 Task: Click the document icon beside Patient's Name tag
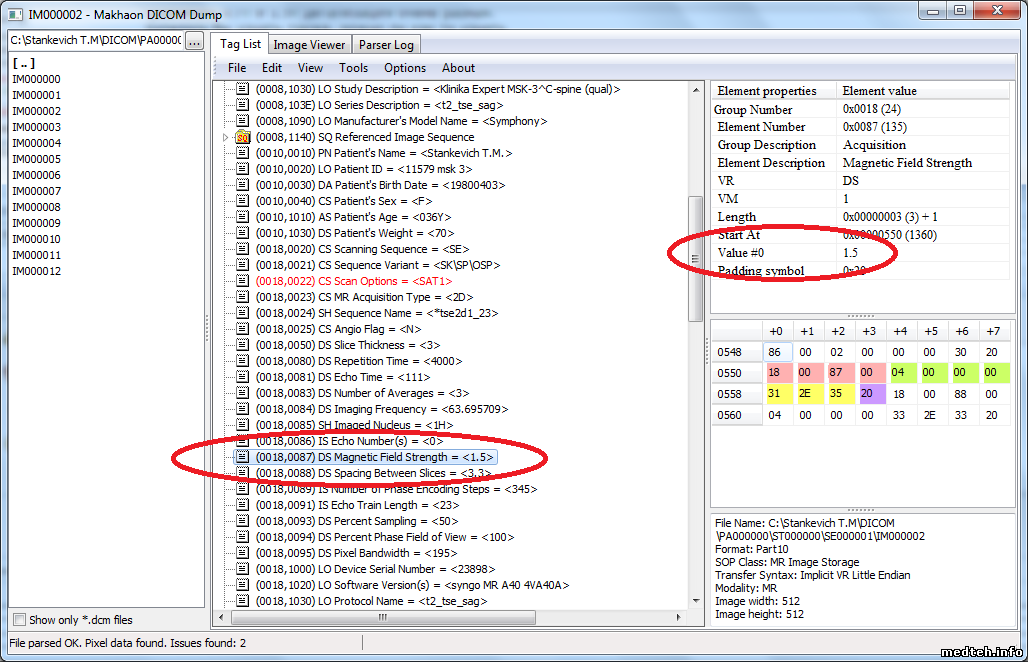[x=242, y=153]
